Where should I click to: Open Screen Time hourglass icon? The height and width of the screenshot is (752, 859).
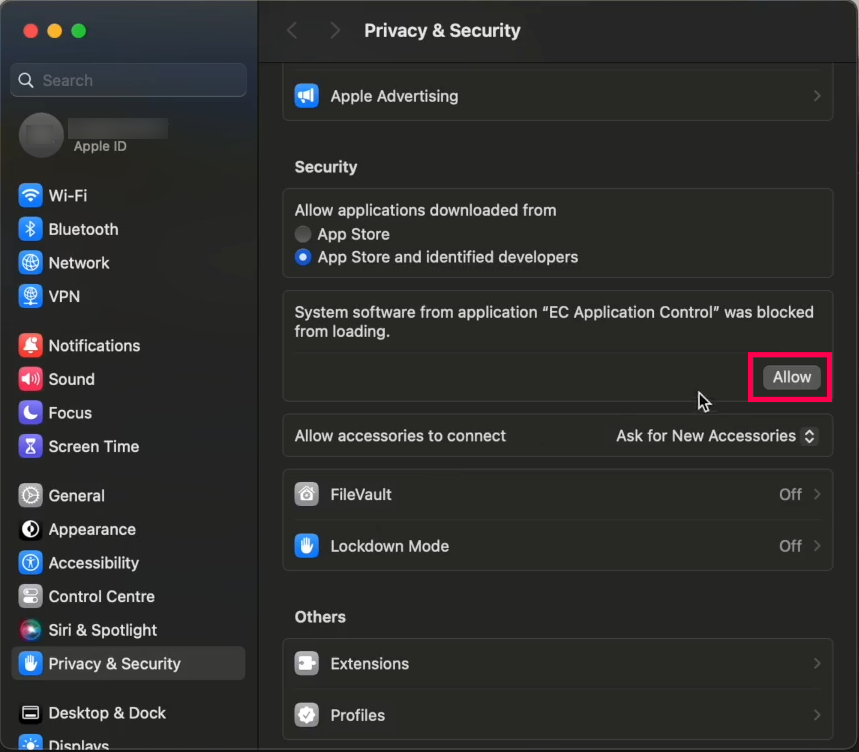point(30,446)
